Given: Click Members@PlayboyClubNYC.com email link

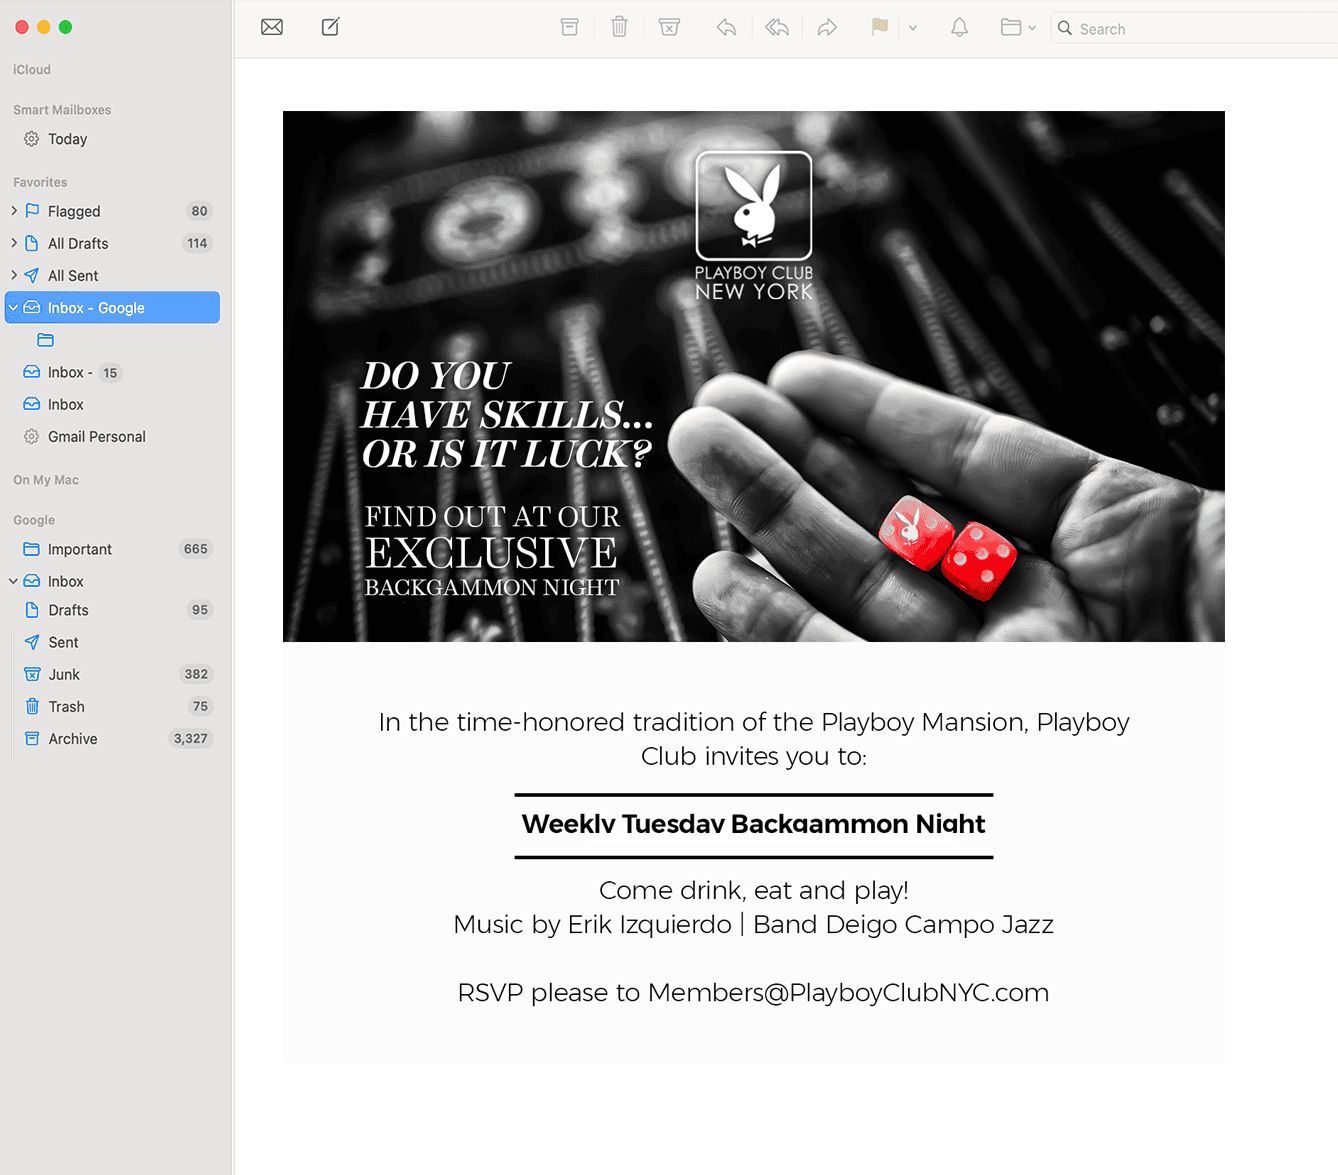Looking at the screenshot, I should click(848, 993).
